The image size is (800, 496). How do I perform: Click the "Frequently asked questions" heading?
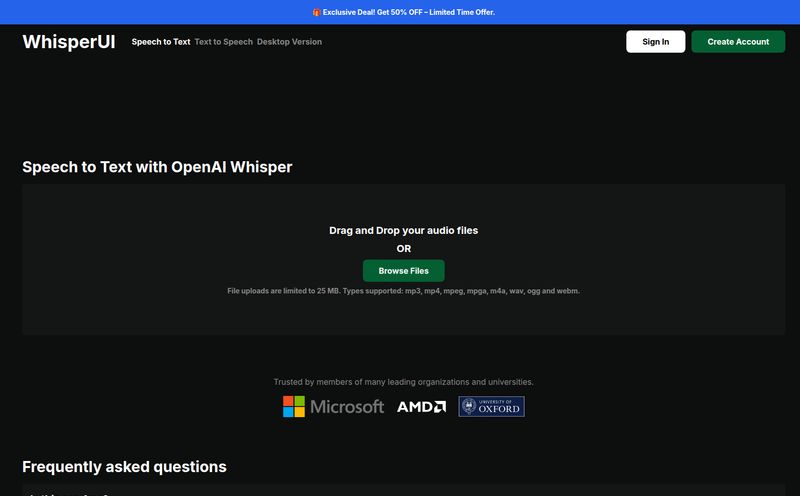124,467
